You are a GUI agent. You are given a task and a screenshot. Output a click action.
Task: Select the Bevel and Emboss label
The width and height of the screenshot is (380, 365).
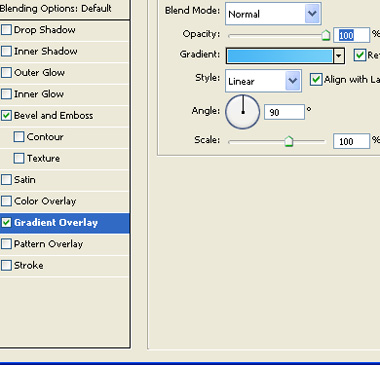click(54, 116)
